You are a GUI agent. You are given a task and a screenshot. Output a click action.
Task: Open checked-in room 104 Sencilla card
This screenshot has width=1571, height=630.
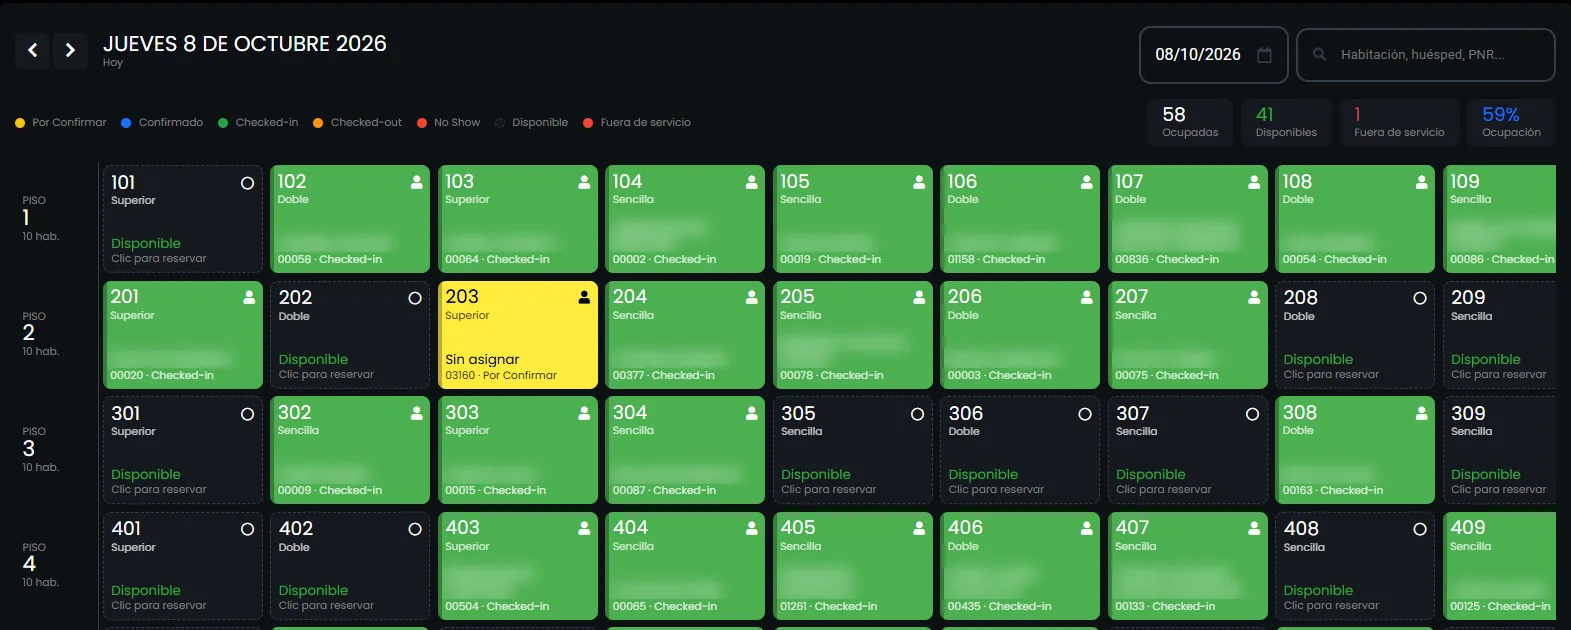click(686, 219)
